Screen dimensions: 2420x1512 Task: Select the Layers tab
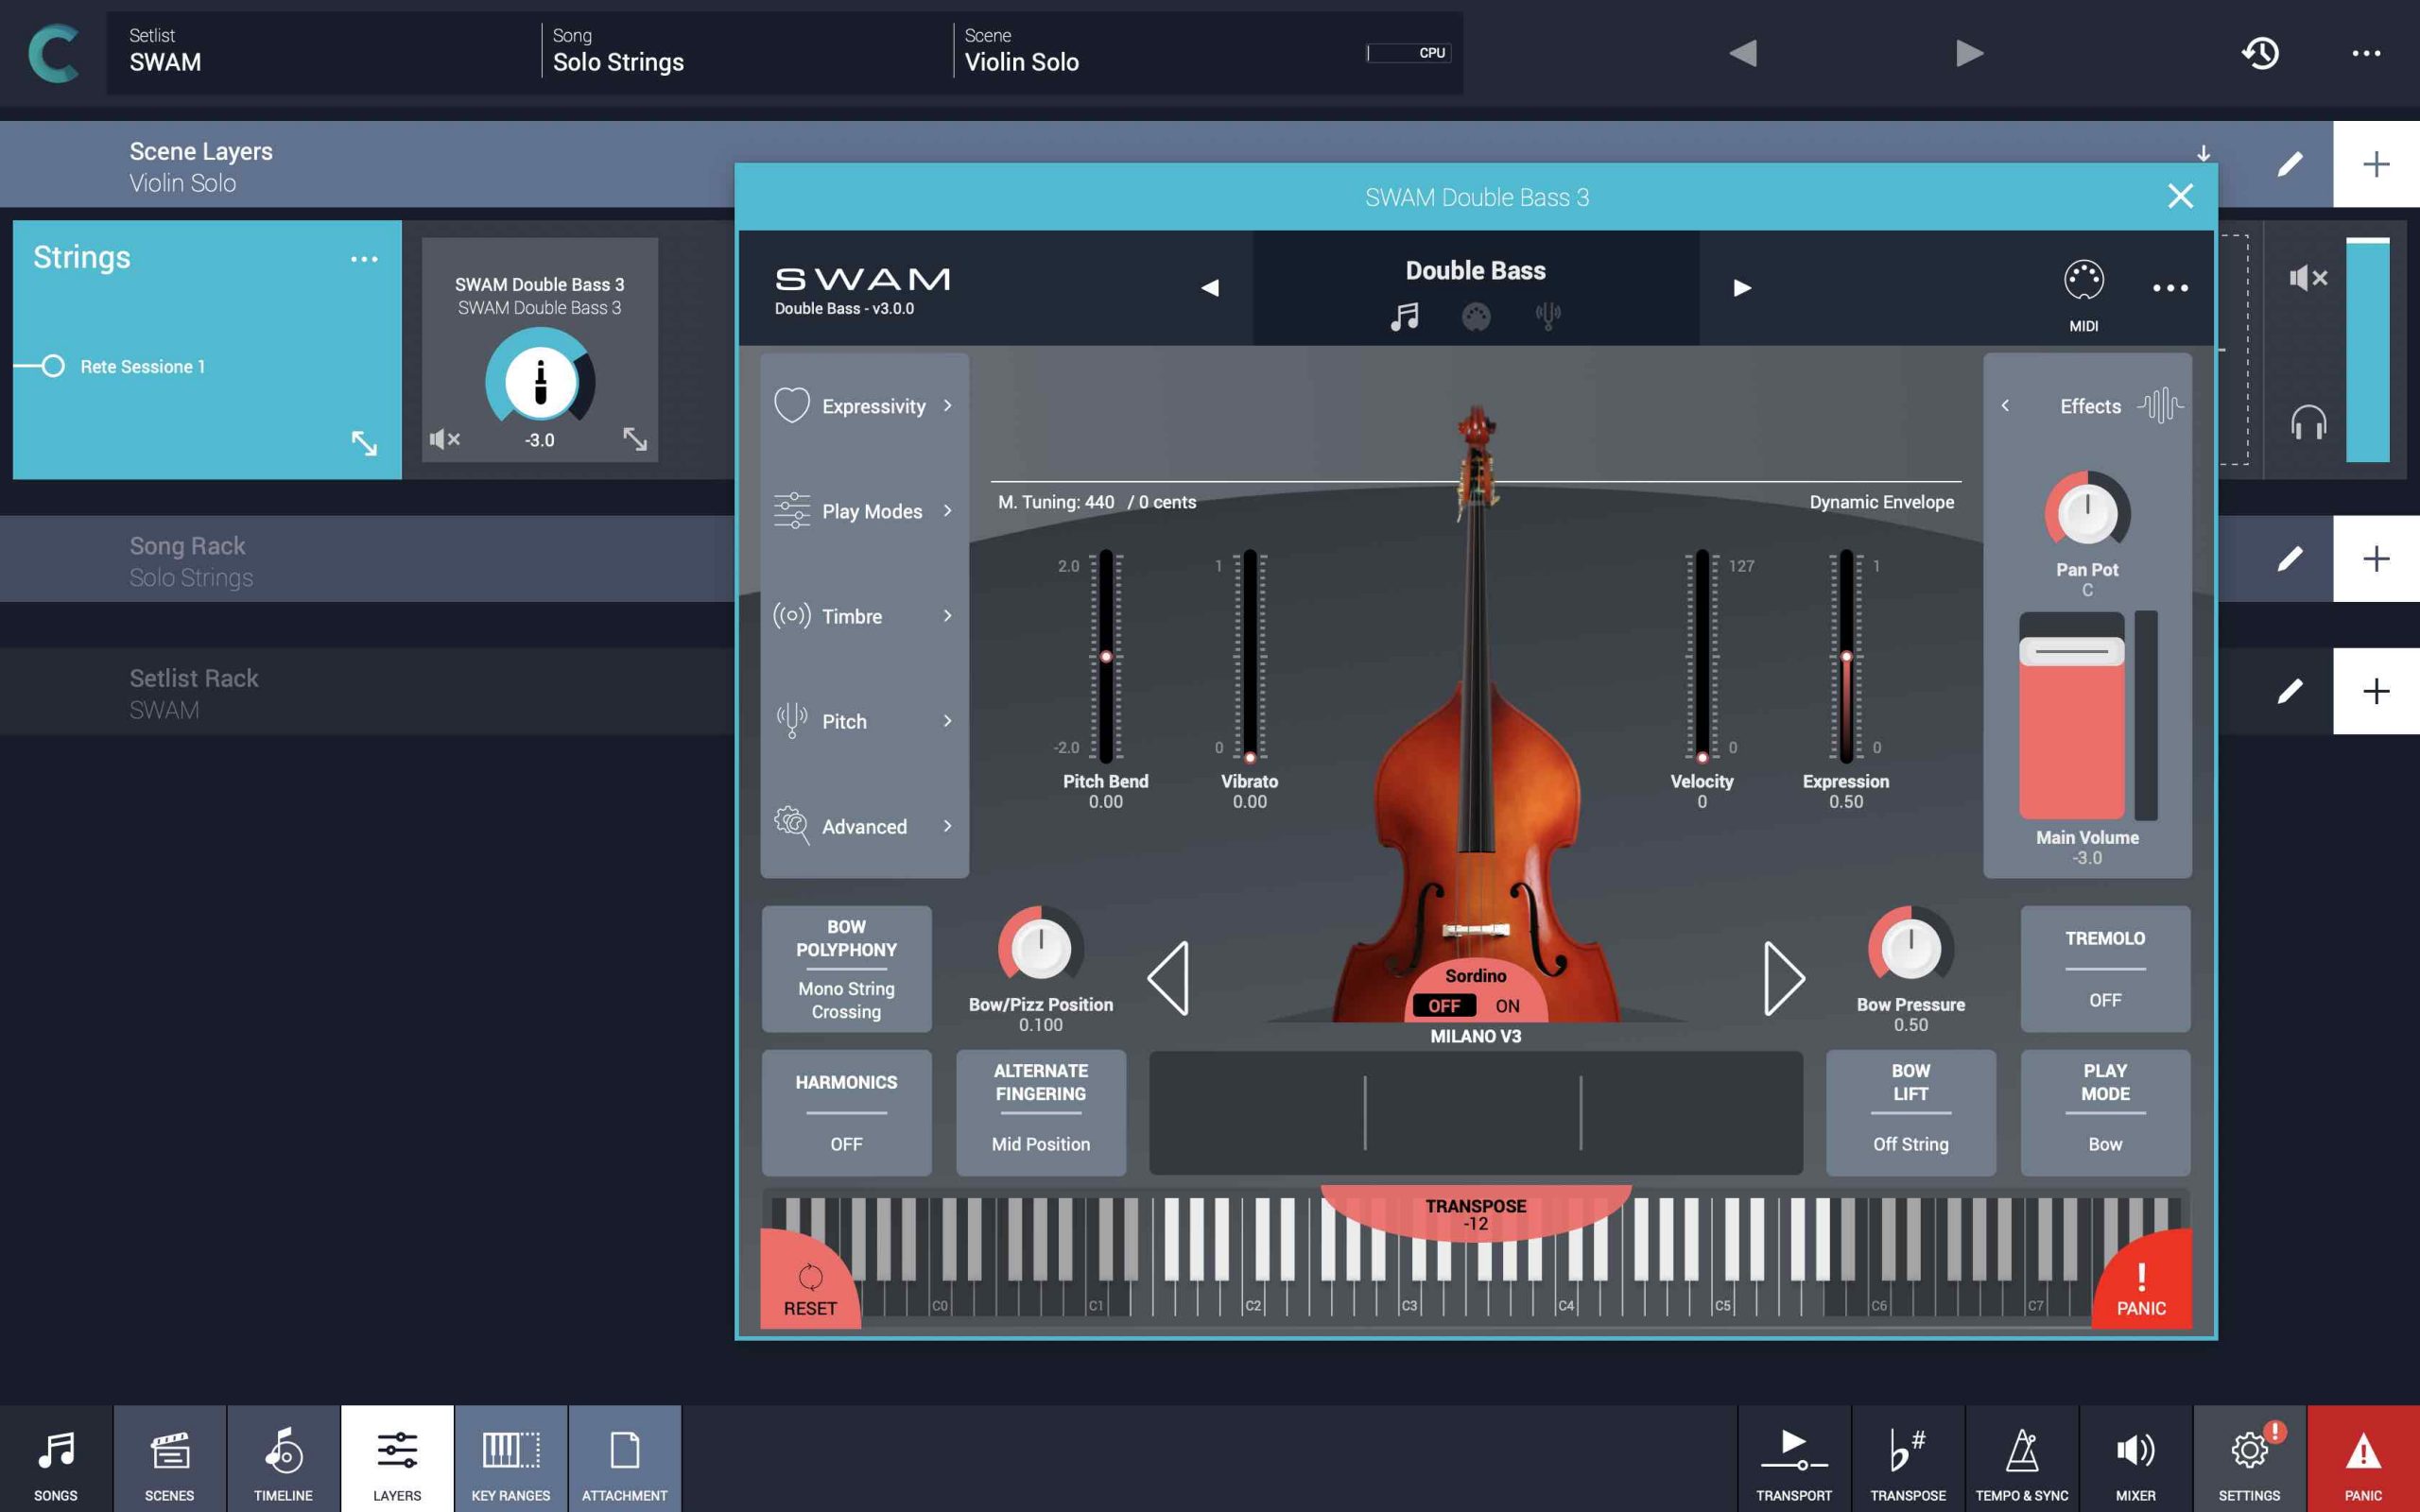[x=397, y=1459]
